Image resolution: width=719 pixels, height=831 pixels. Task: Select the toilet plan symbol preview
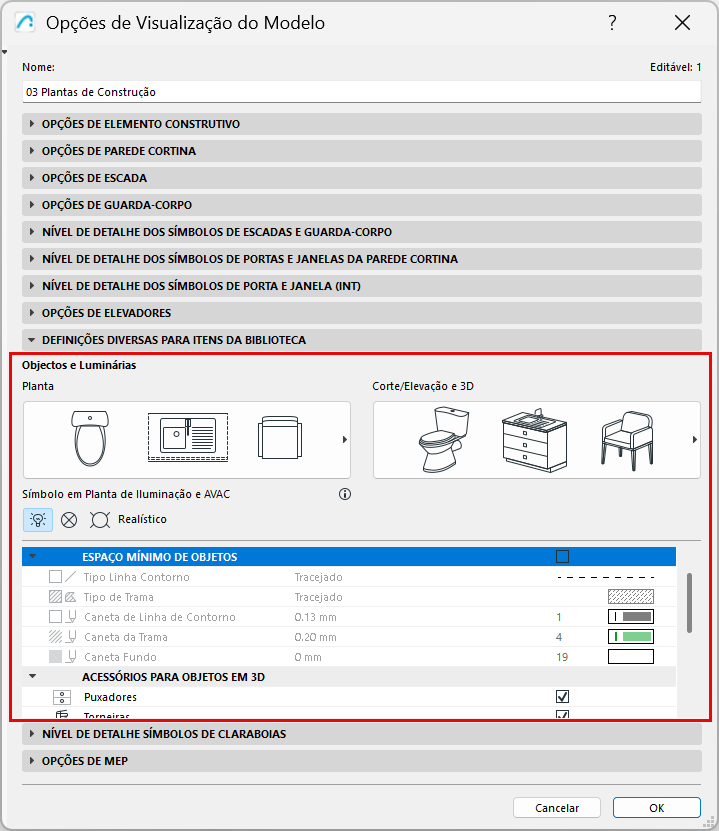coord(90,439)
